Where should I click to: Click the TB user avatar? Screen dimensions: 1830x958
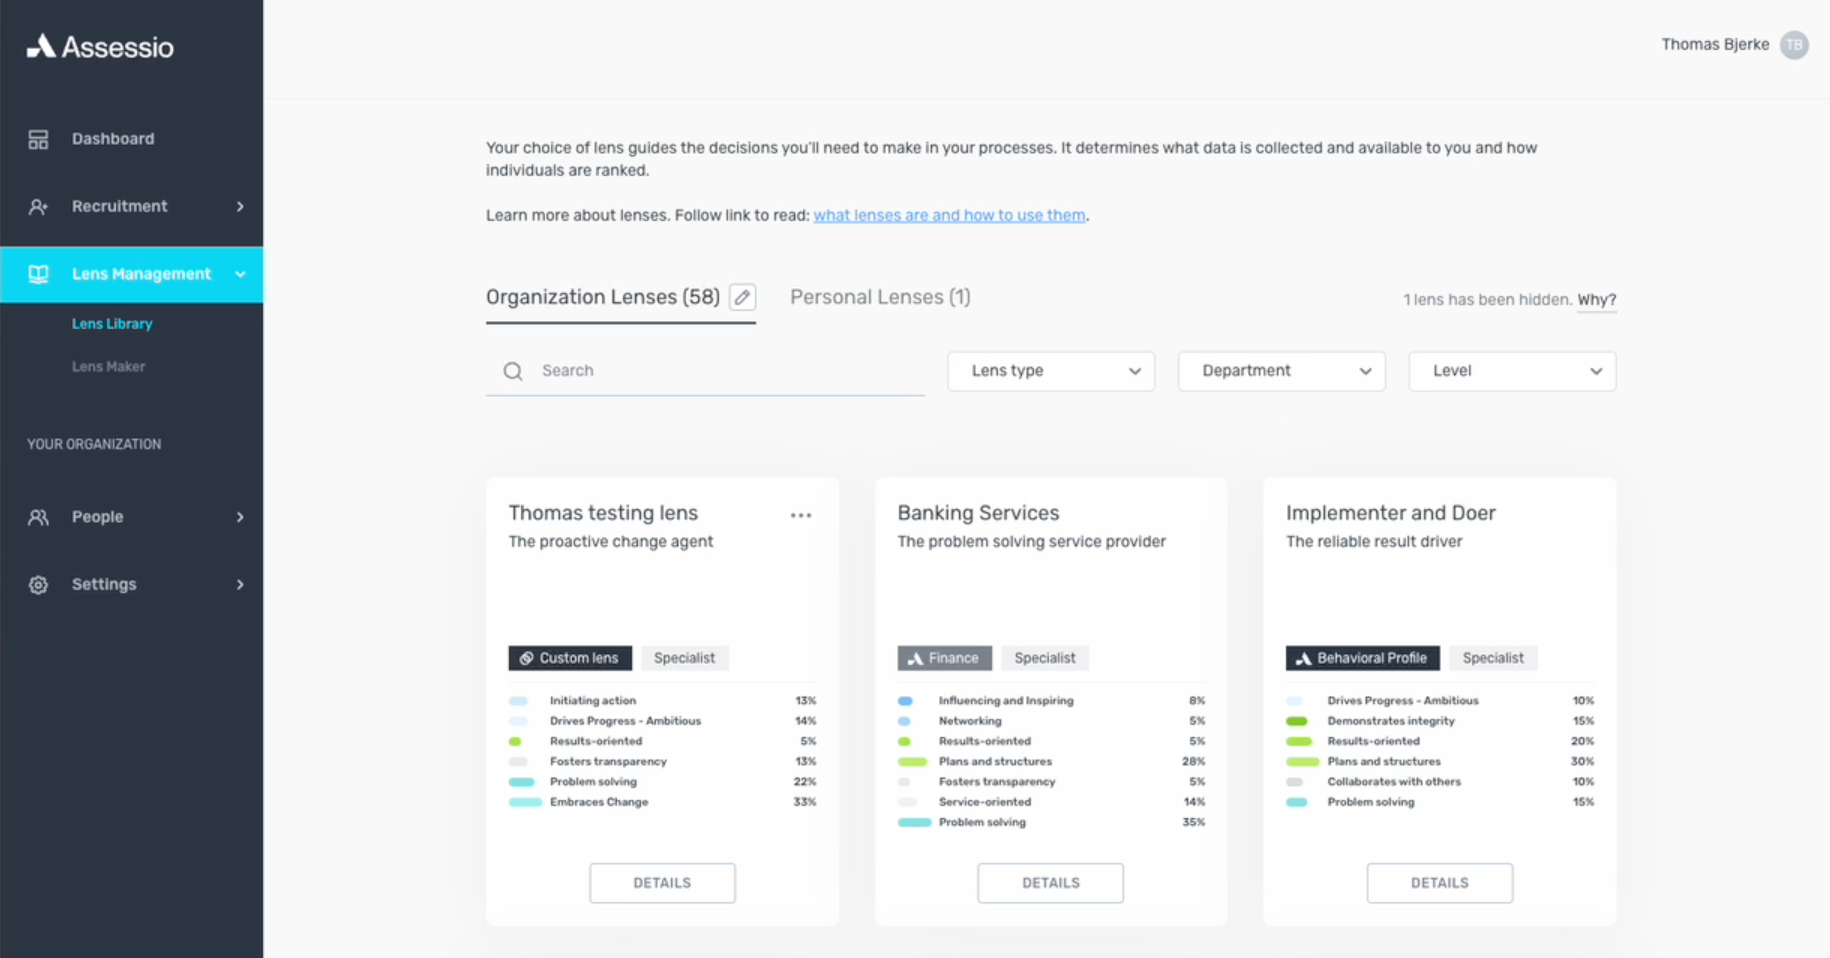click(1794, 45)
